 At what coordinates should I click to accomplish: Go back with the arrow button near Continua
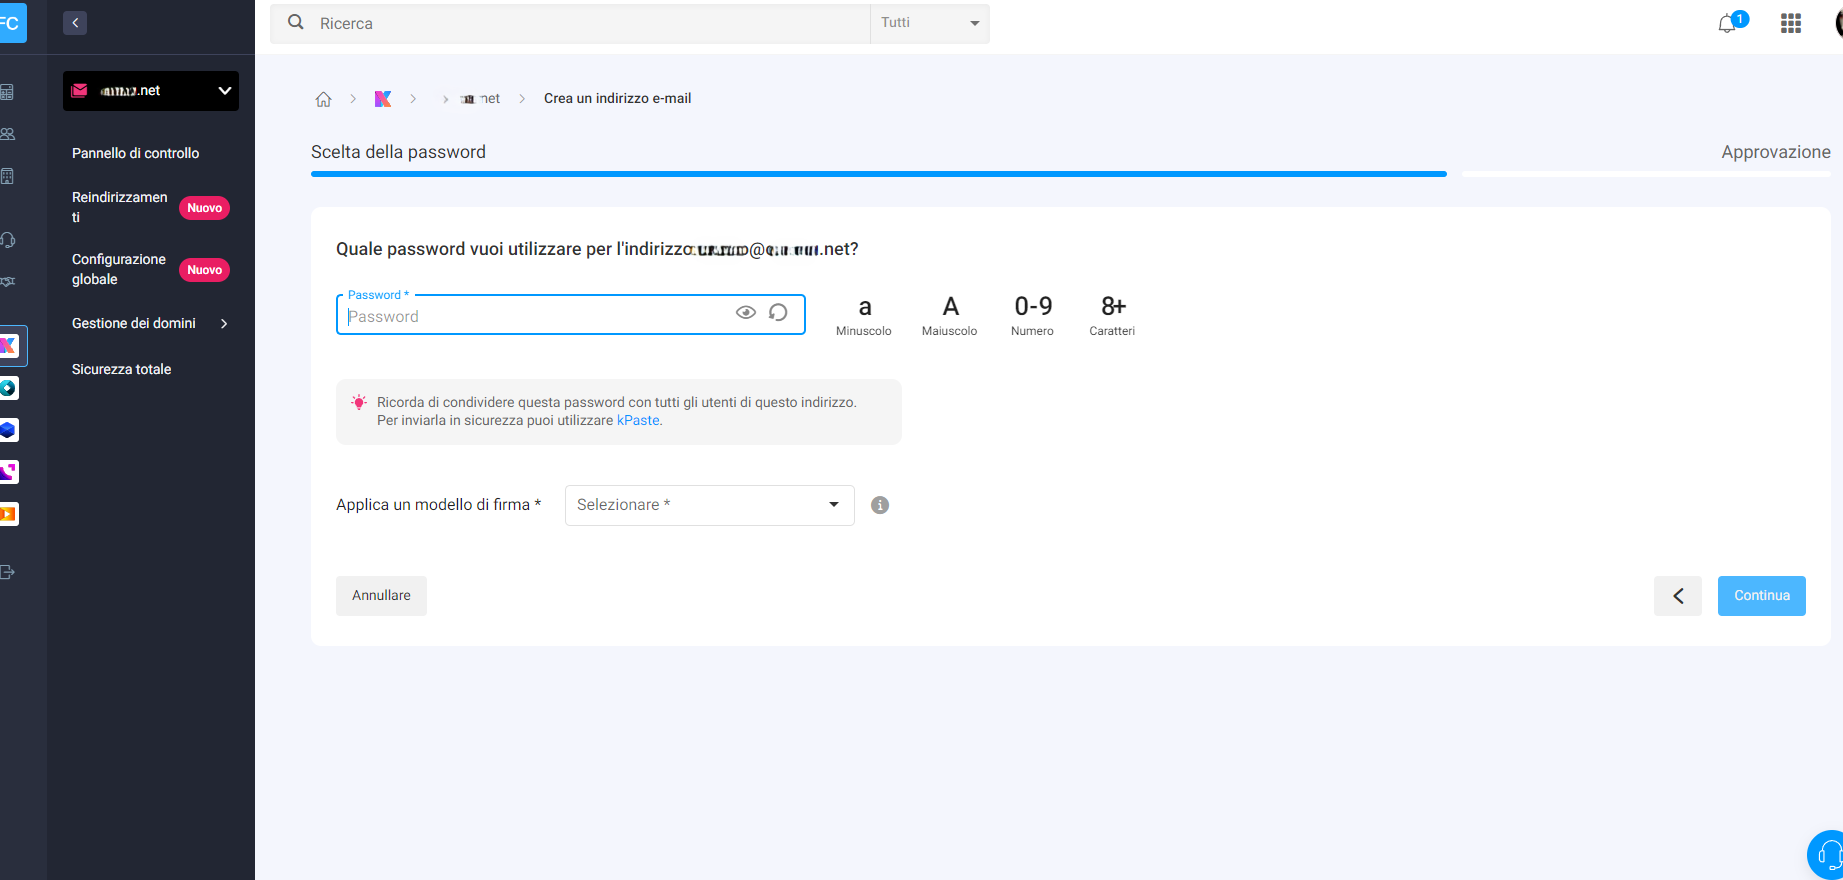1678,596
